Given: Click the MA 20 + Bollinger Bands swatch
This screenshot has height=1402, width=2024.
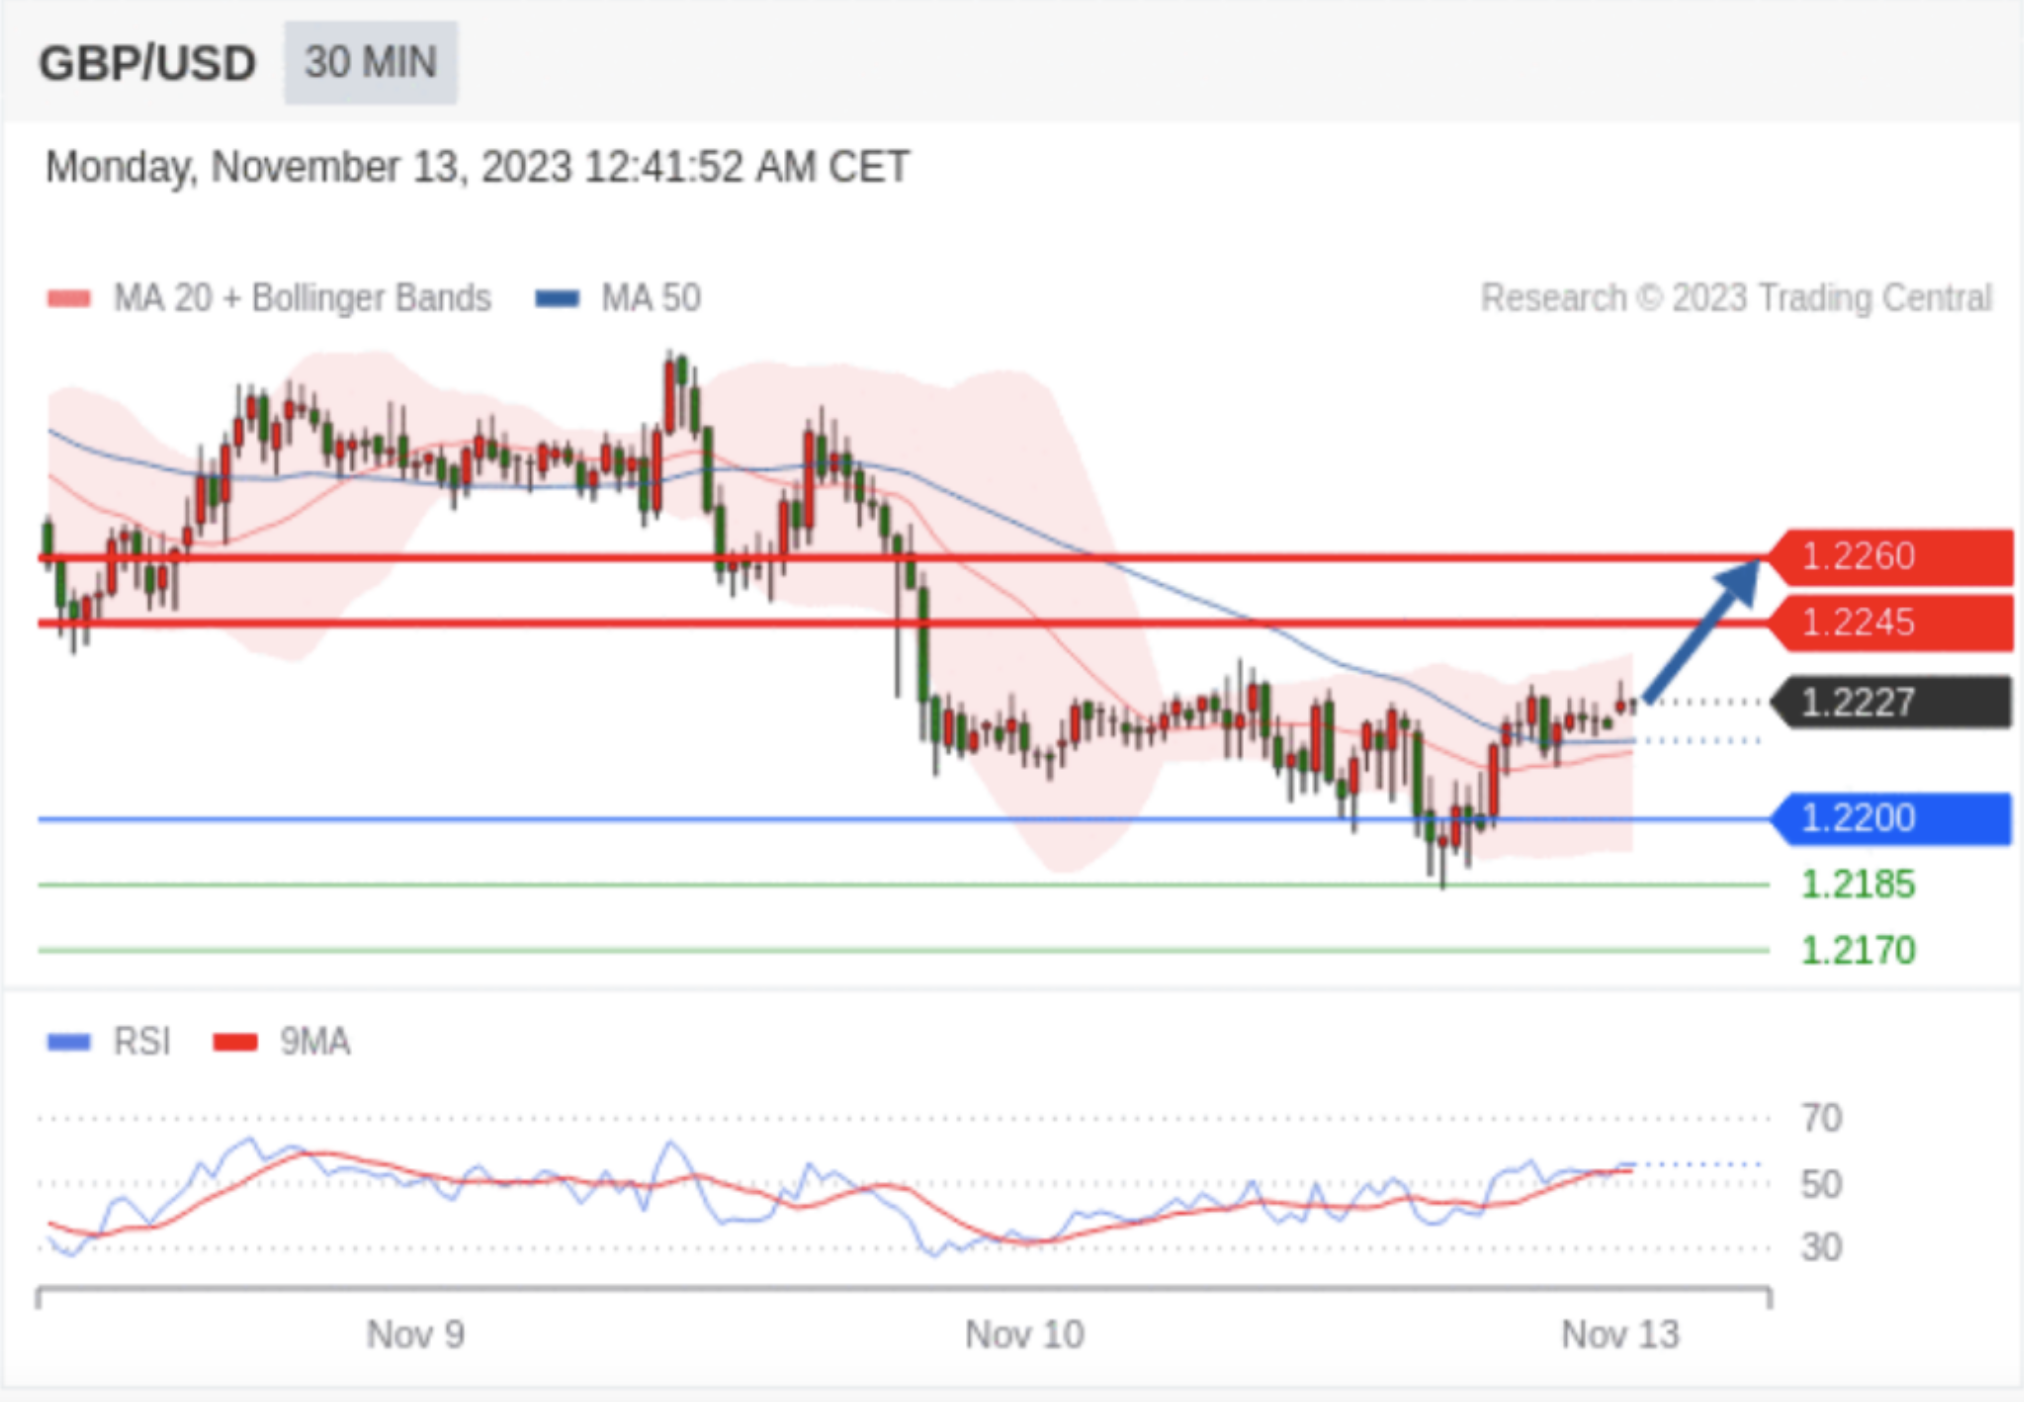Looking at the screenshot, I should 69,298.
